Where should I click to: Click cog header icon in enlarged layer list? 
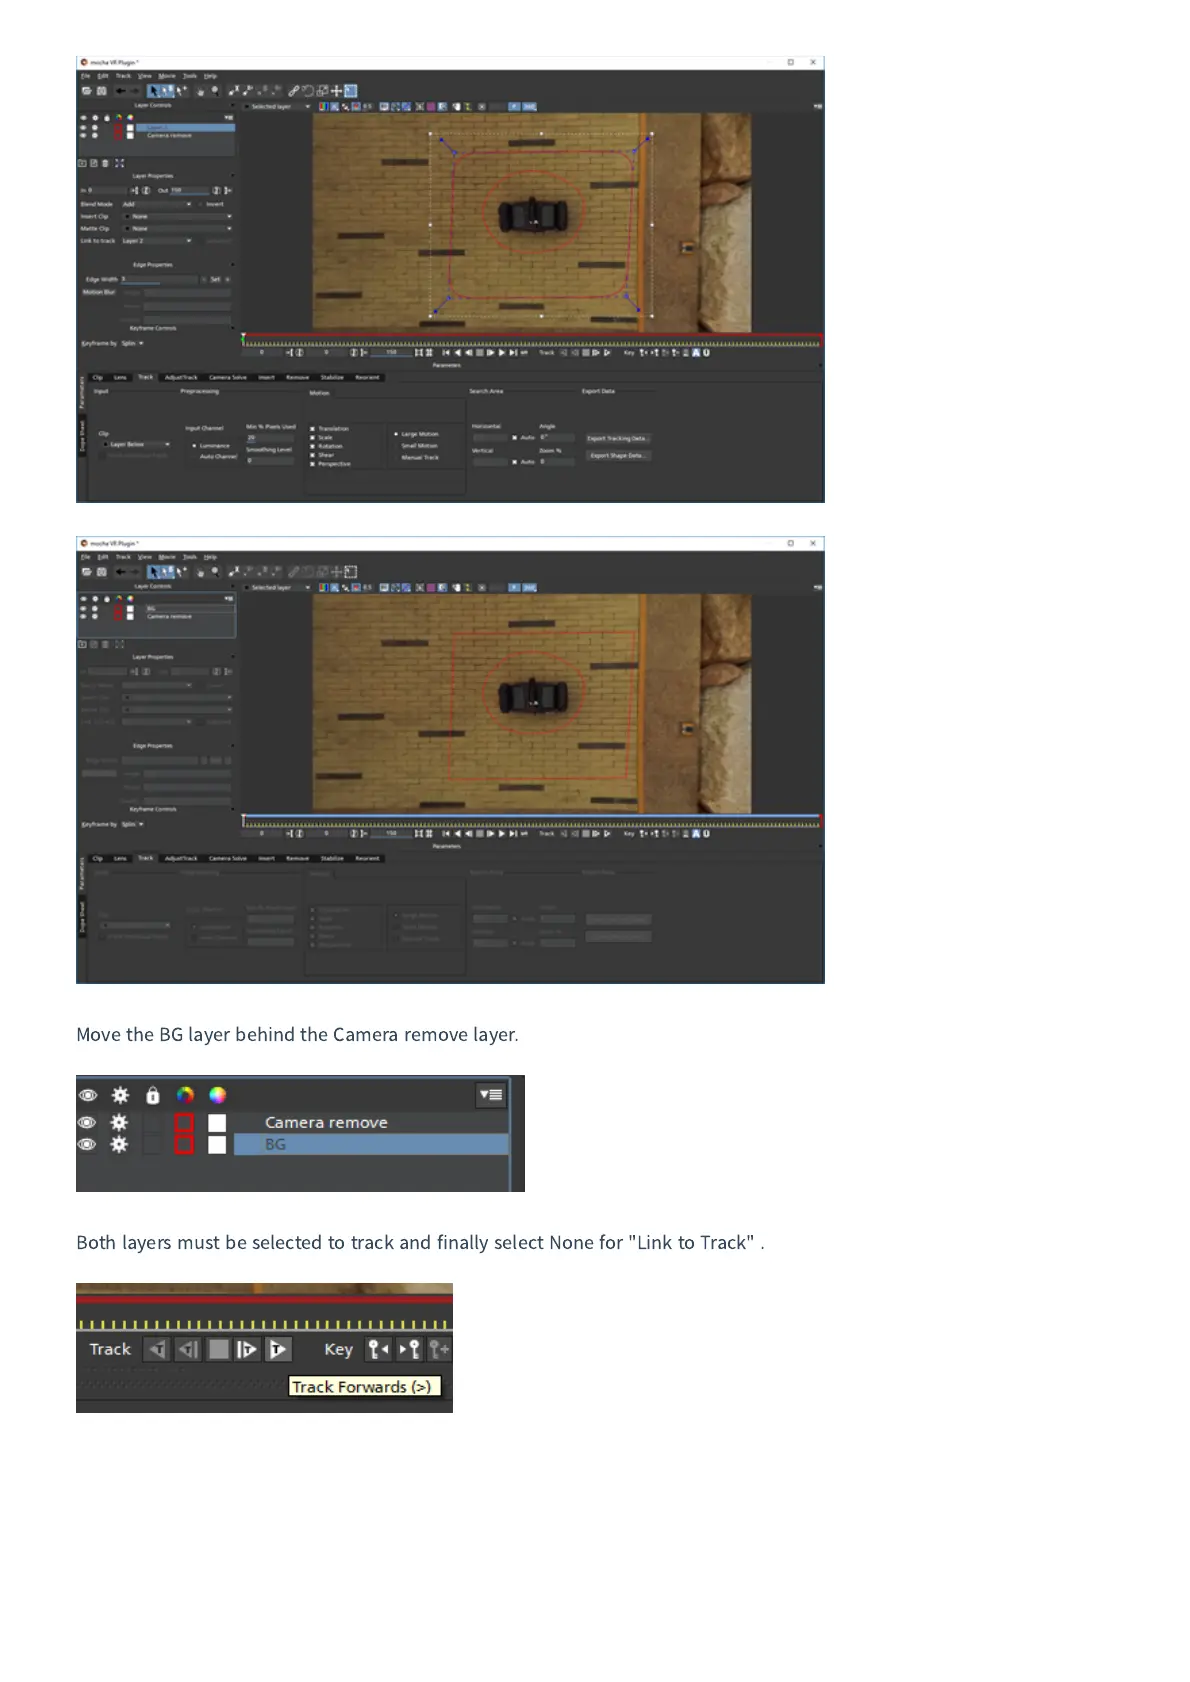pyautogui.click(x=120, y=1095)
